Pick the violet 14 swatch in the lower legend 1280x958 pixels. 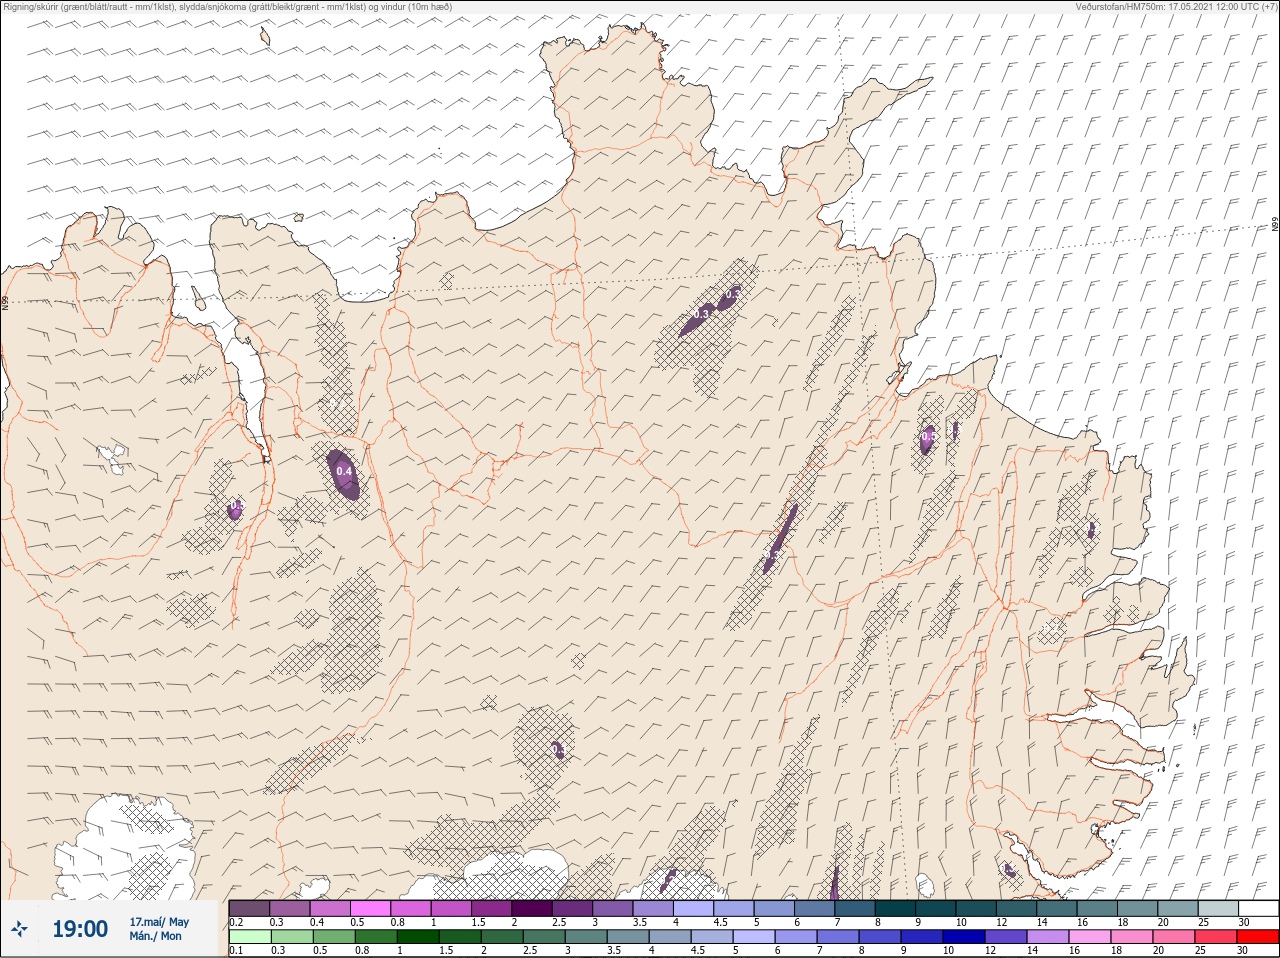(1048, 937)
